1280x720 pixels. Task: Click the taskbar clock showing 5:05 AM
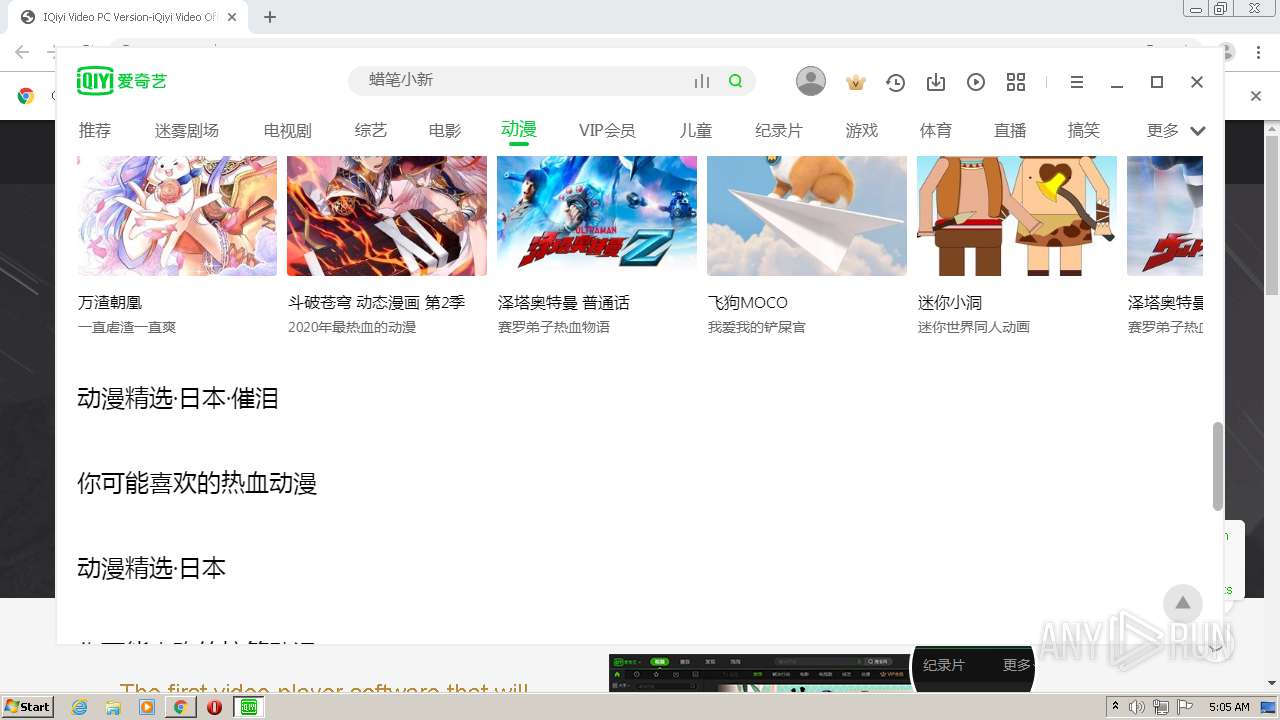[x=1229, y=707]
